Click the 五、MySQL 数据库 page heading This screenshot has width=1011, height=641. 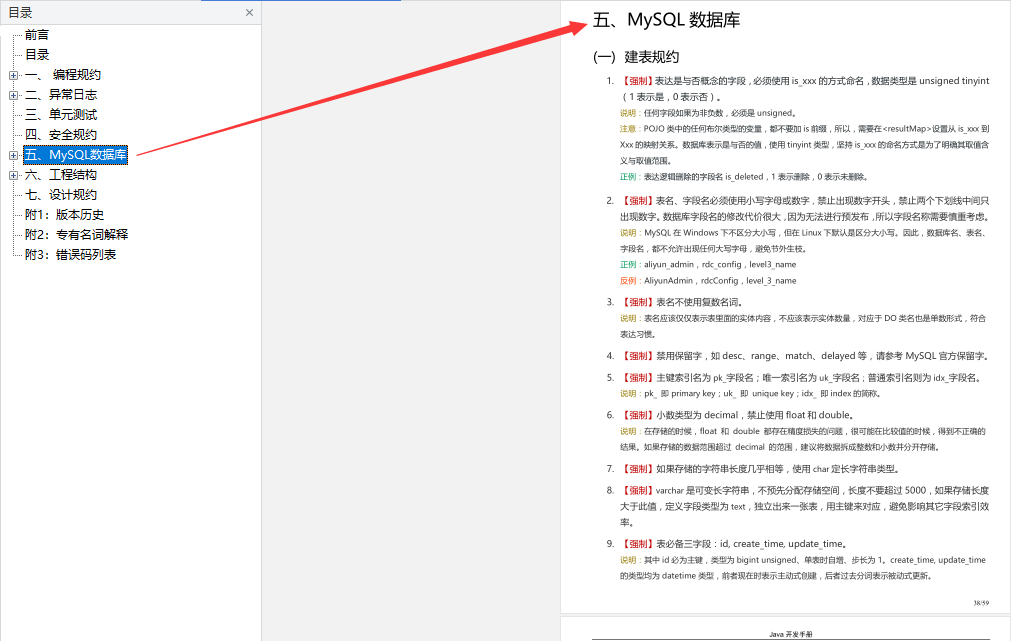point(666,20)
